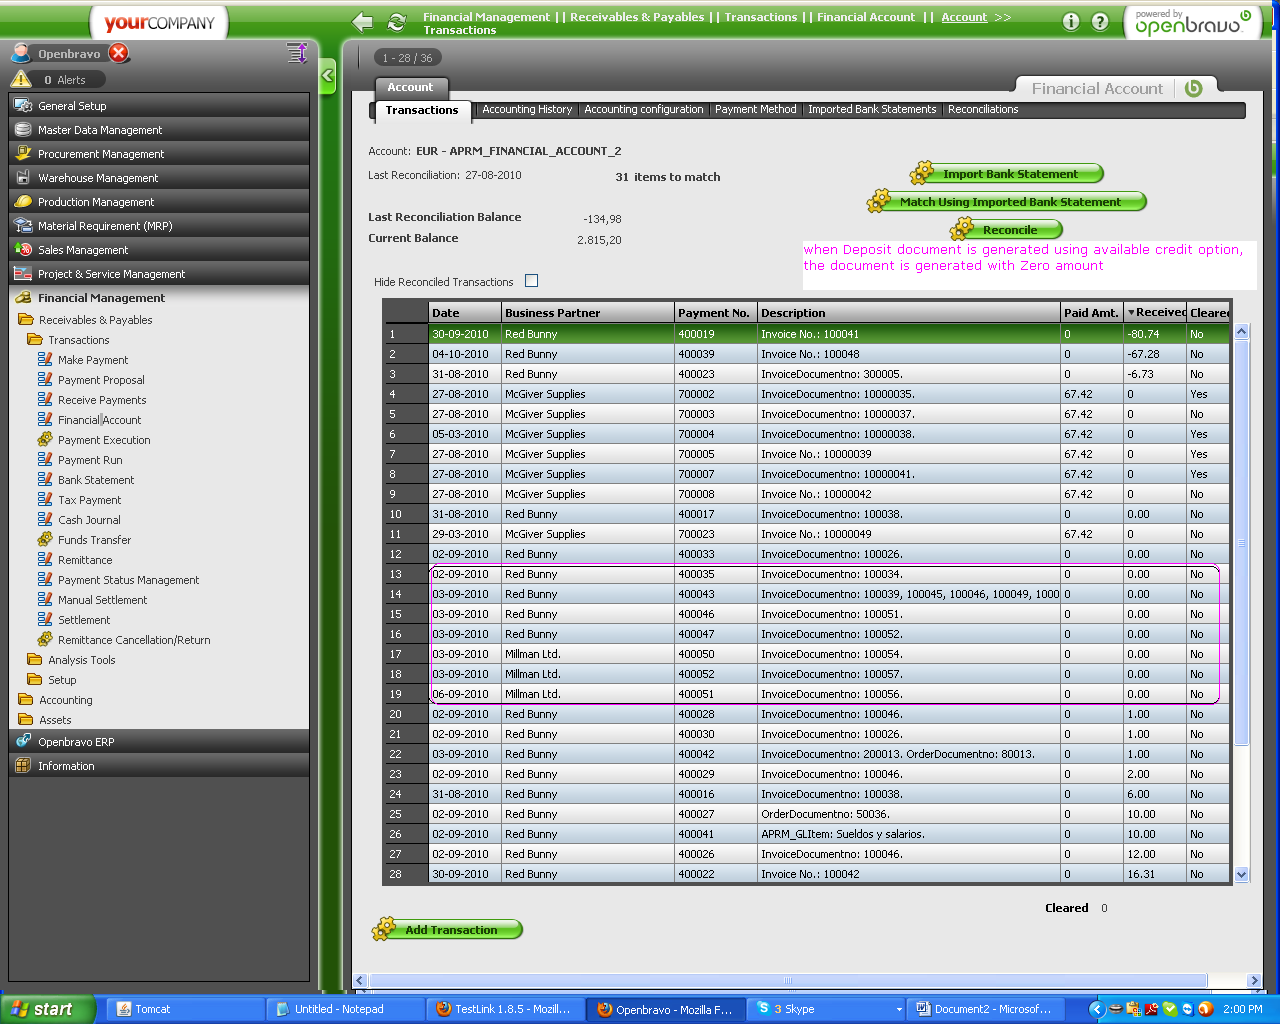
Task: Click the Add Transaction button
Action: click(x=450, y=930)
